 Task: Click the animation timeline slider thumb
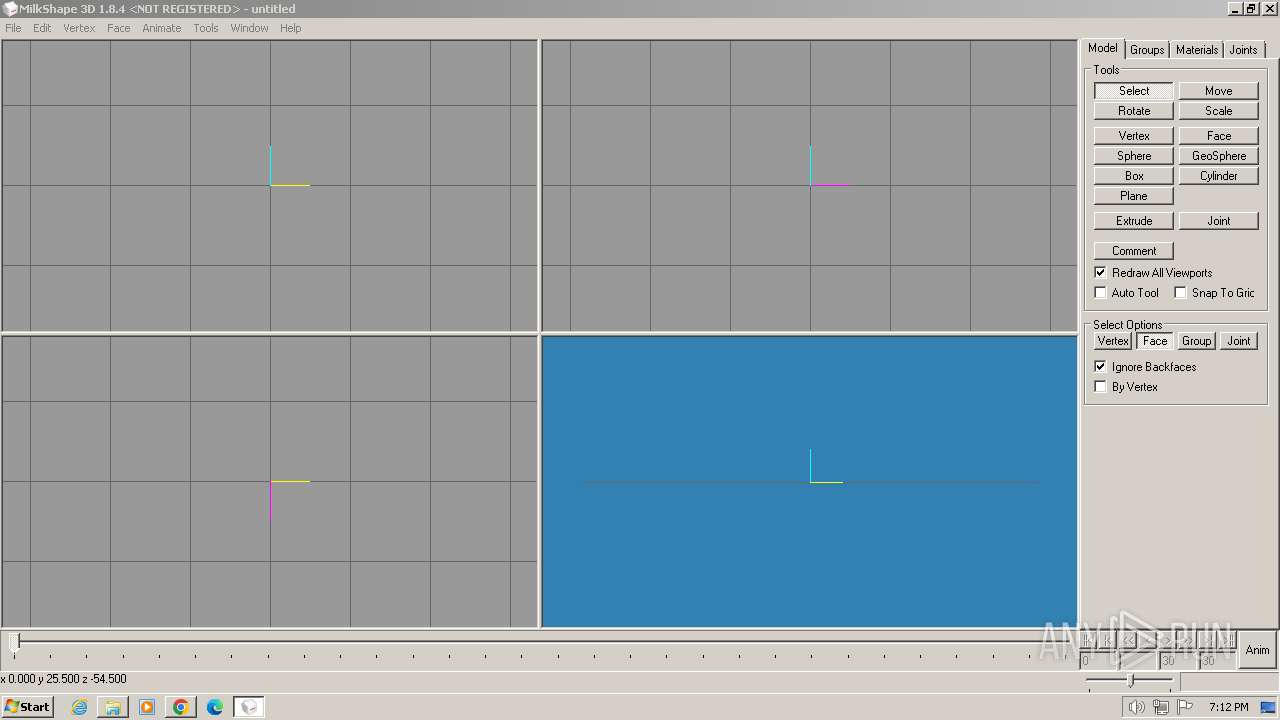[15, 641]
